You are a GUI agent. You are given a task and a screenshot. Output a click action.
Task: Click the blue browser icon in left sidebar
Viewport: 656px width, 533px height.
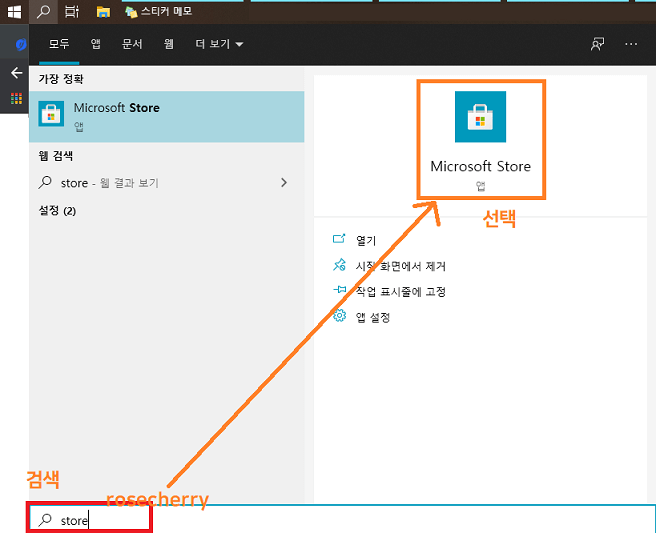(20, 44)
